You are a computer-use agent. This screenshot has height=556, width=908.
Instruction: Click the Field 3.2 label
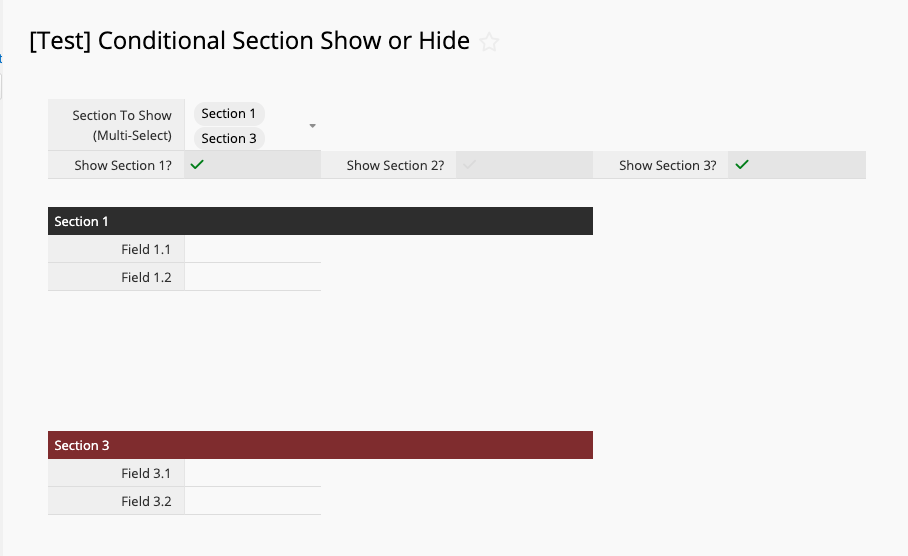click(x=146, y=501)
